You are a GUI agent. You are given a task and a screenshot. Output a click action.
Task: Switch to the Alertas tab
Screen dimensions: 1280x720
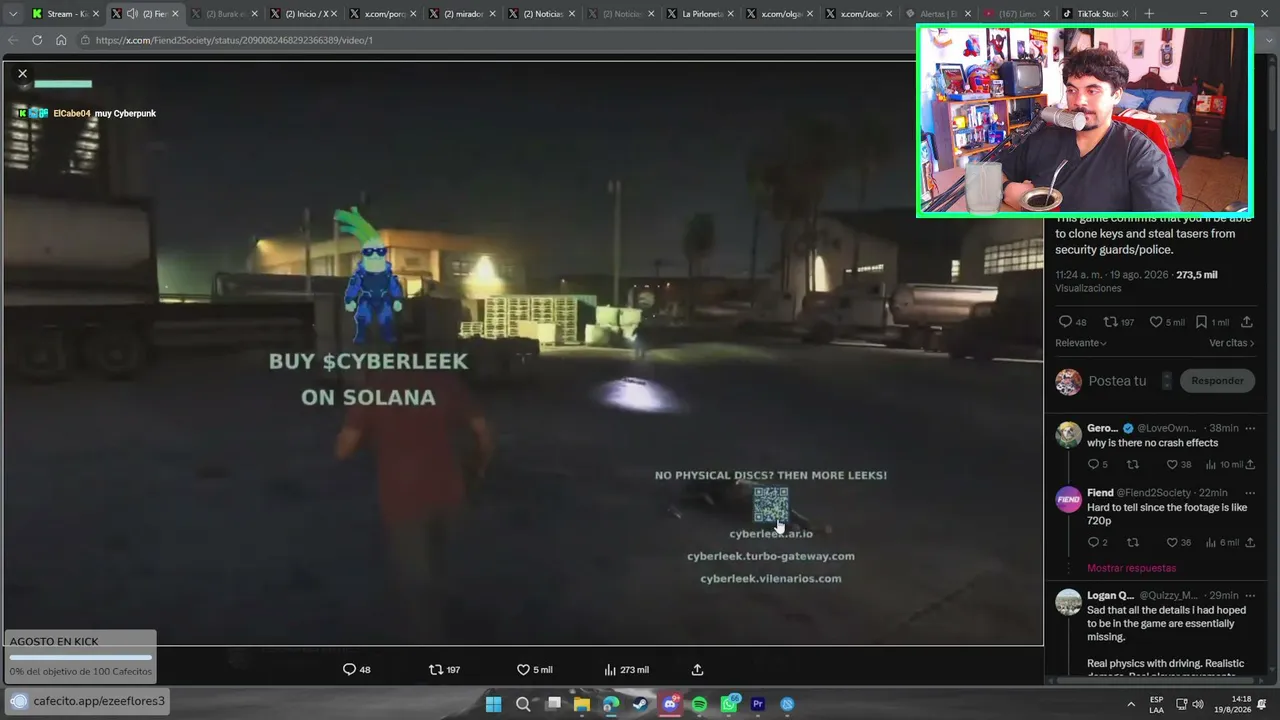click(x=936, y=14)
